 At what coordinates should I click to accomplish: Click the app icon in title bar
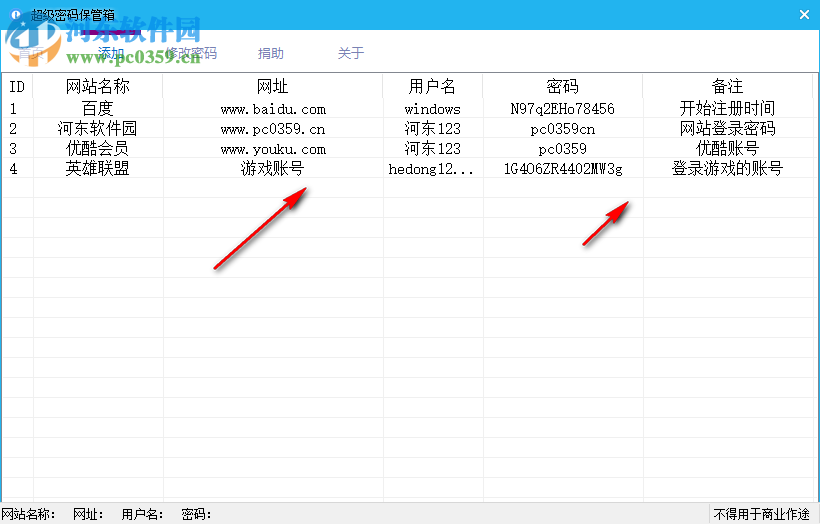(x=16, y=15)
